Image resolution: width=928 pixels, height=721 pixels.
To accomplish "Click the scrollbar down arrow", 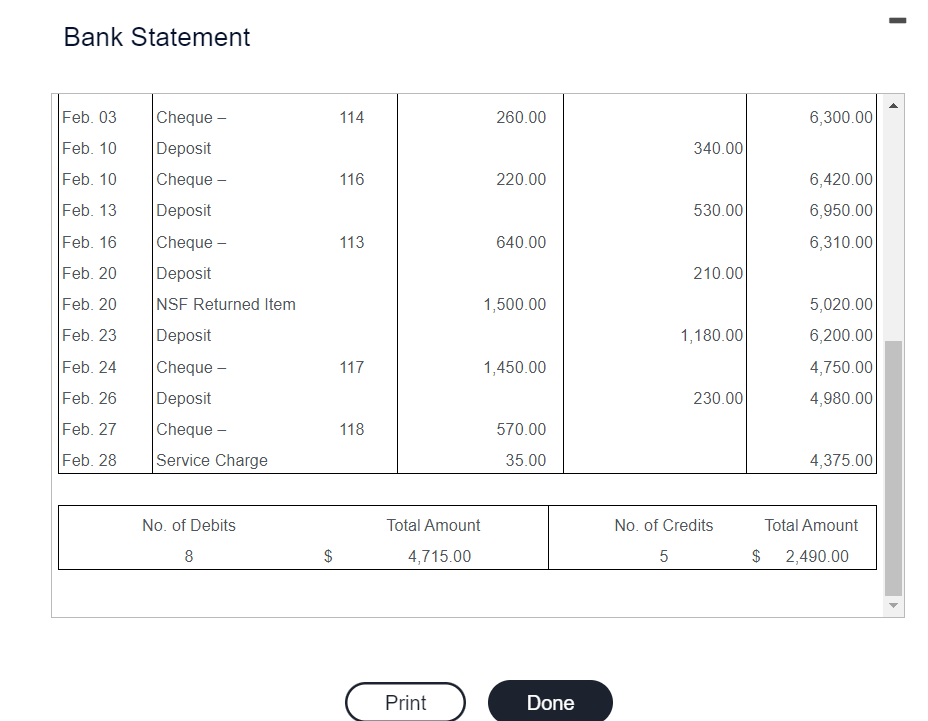I will point(895,604).
